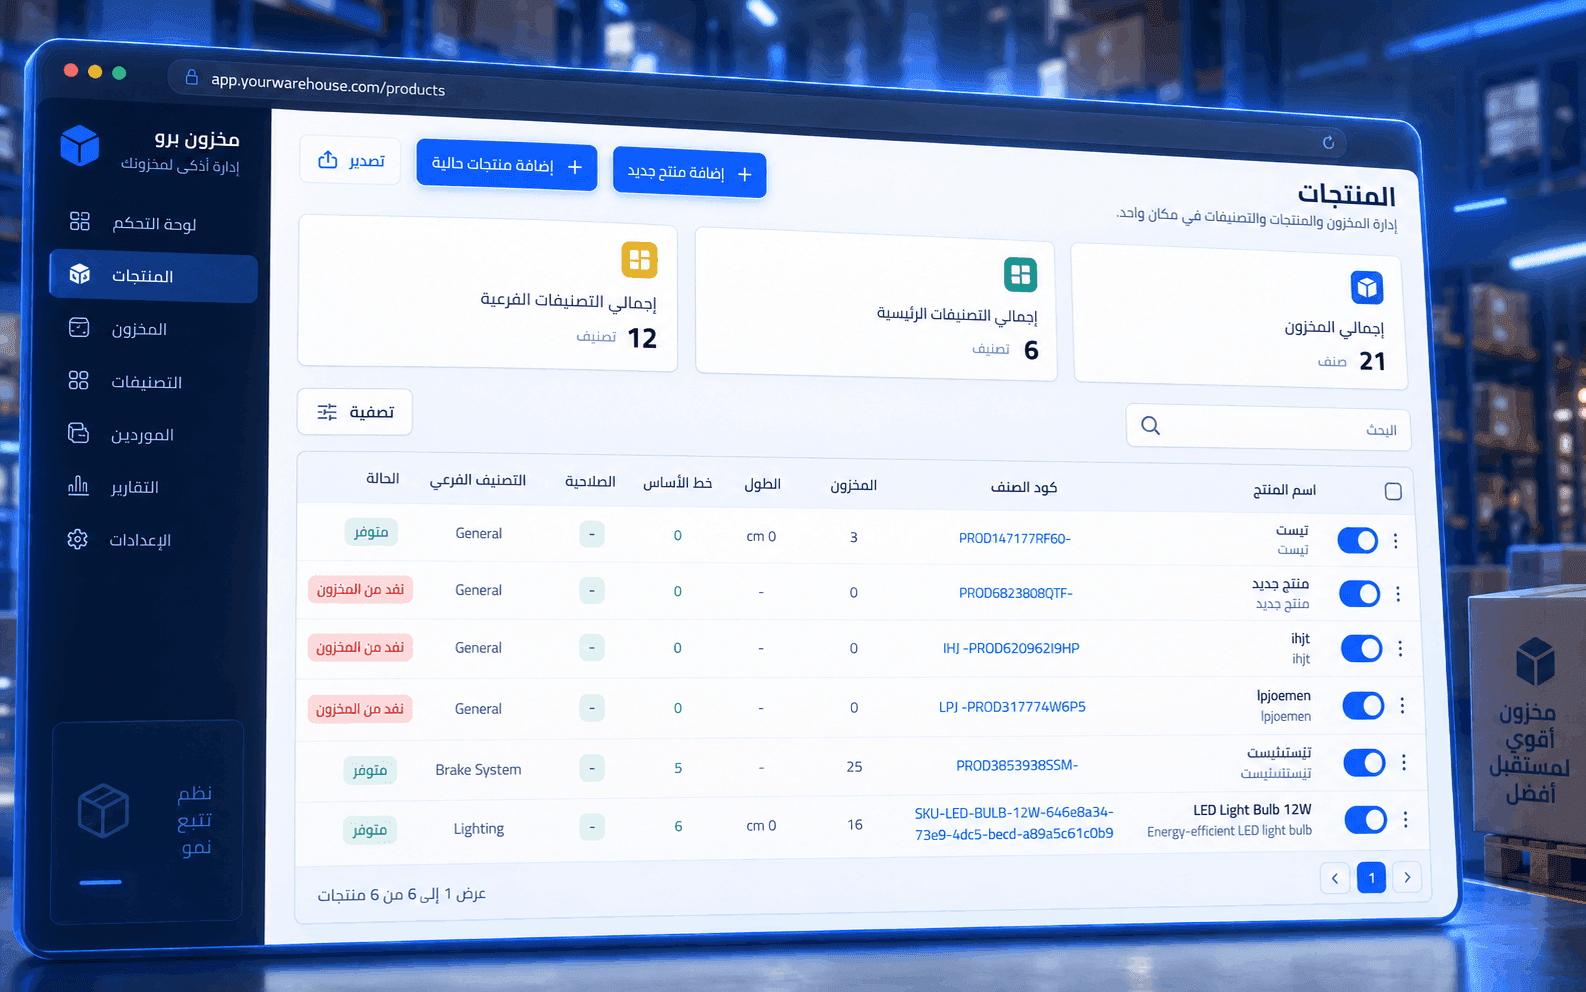Click the Brake System subcategory cell
The height and width of the screenshot is (992, 1586).
[x=478, y=769]
